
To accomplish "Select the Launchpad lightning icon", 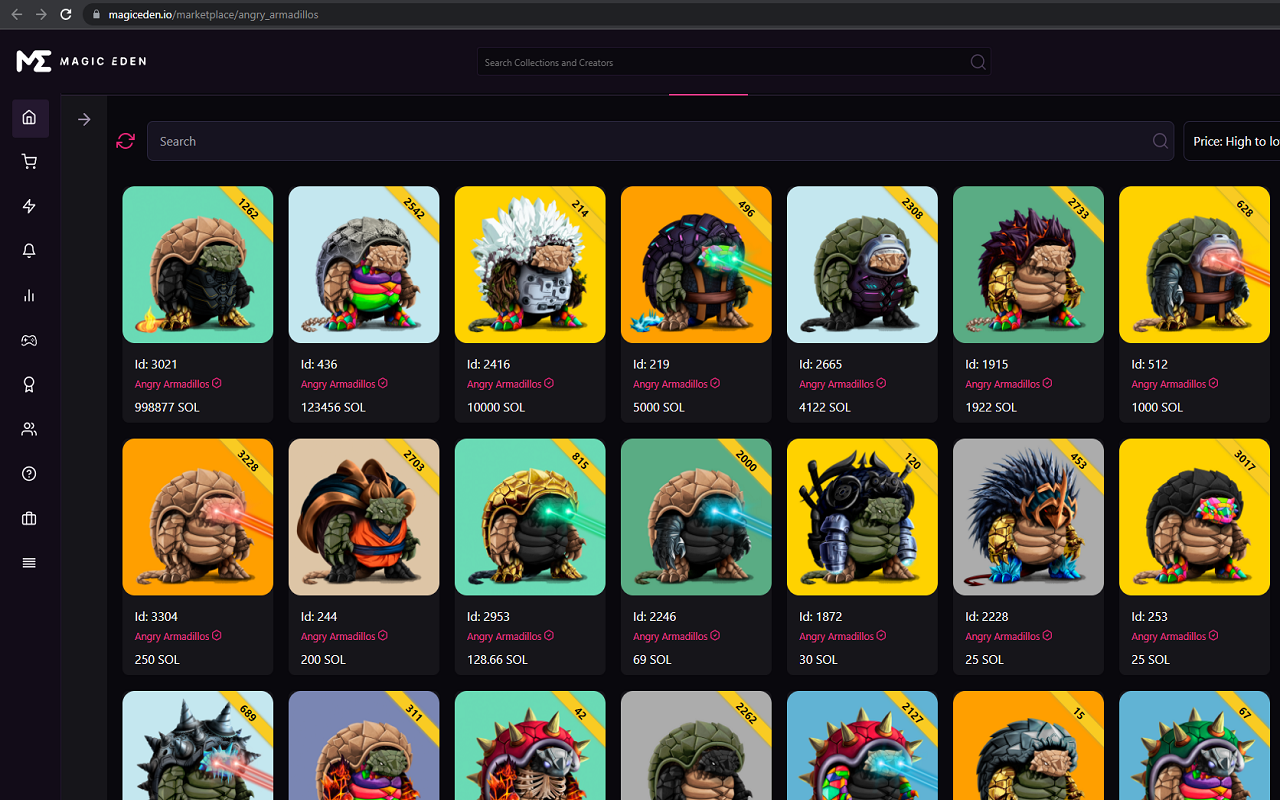I will coord(29,206).
